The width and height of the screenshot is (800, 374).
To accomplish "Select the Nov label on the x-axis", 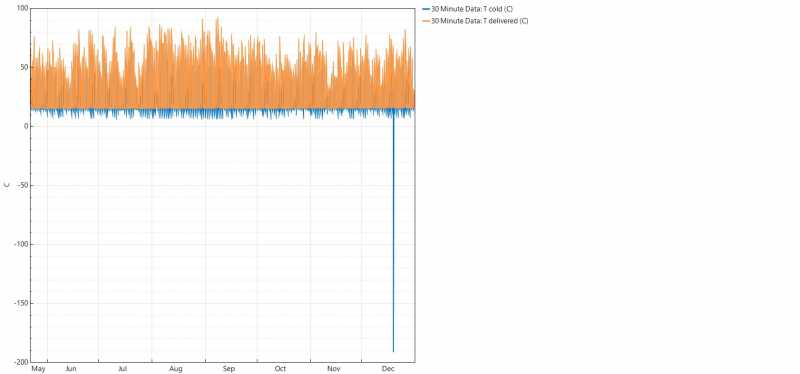I will tap(334, 369).
